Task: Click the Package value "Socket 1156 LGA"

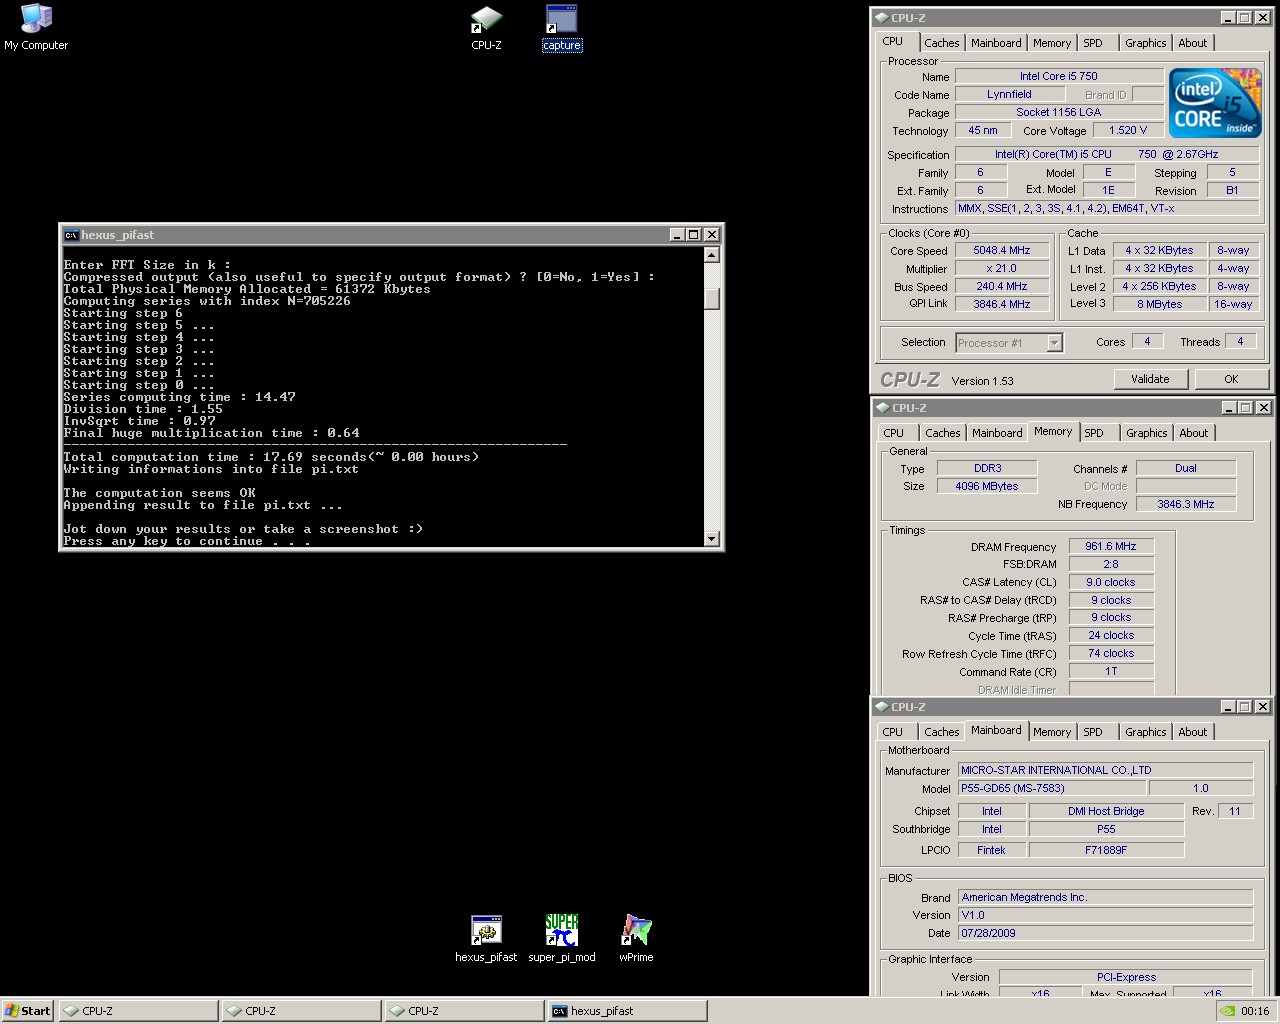Action: tap(1059, 112)
